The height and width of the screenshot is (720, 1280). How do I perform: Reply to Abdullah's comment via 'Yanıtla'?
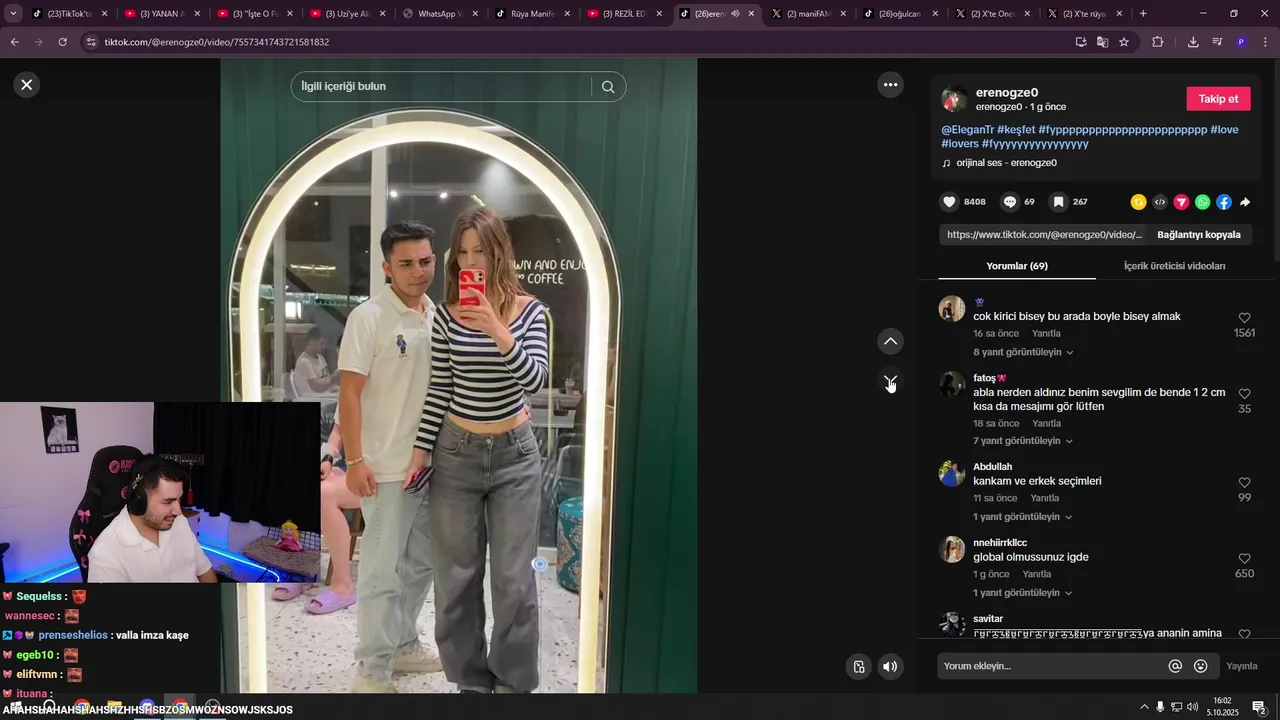pyautogui.click(x=1044, y=498)
